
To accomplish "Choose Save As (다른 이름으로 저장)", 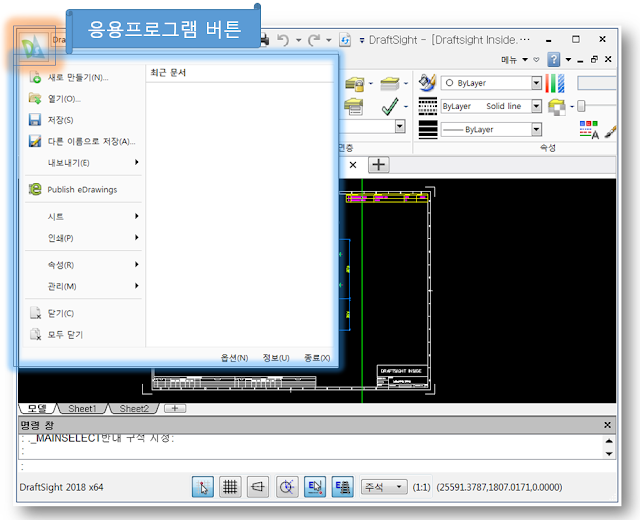I will pyautogui.click(x=83, y=141).
